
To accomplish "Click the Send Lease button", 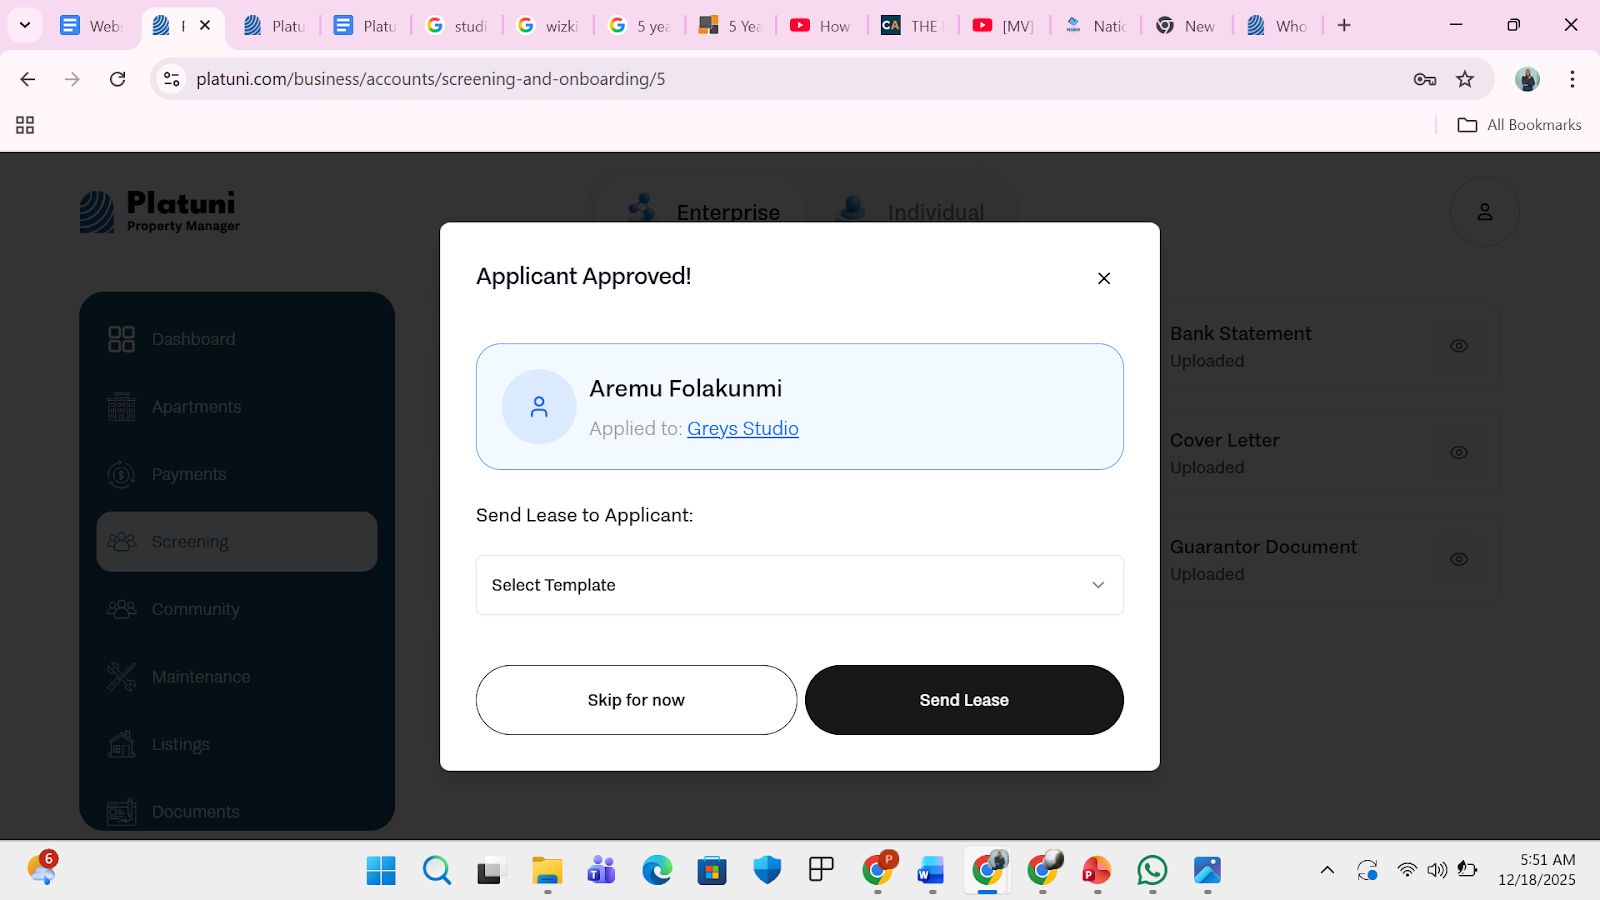I will [964, 700].
